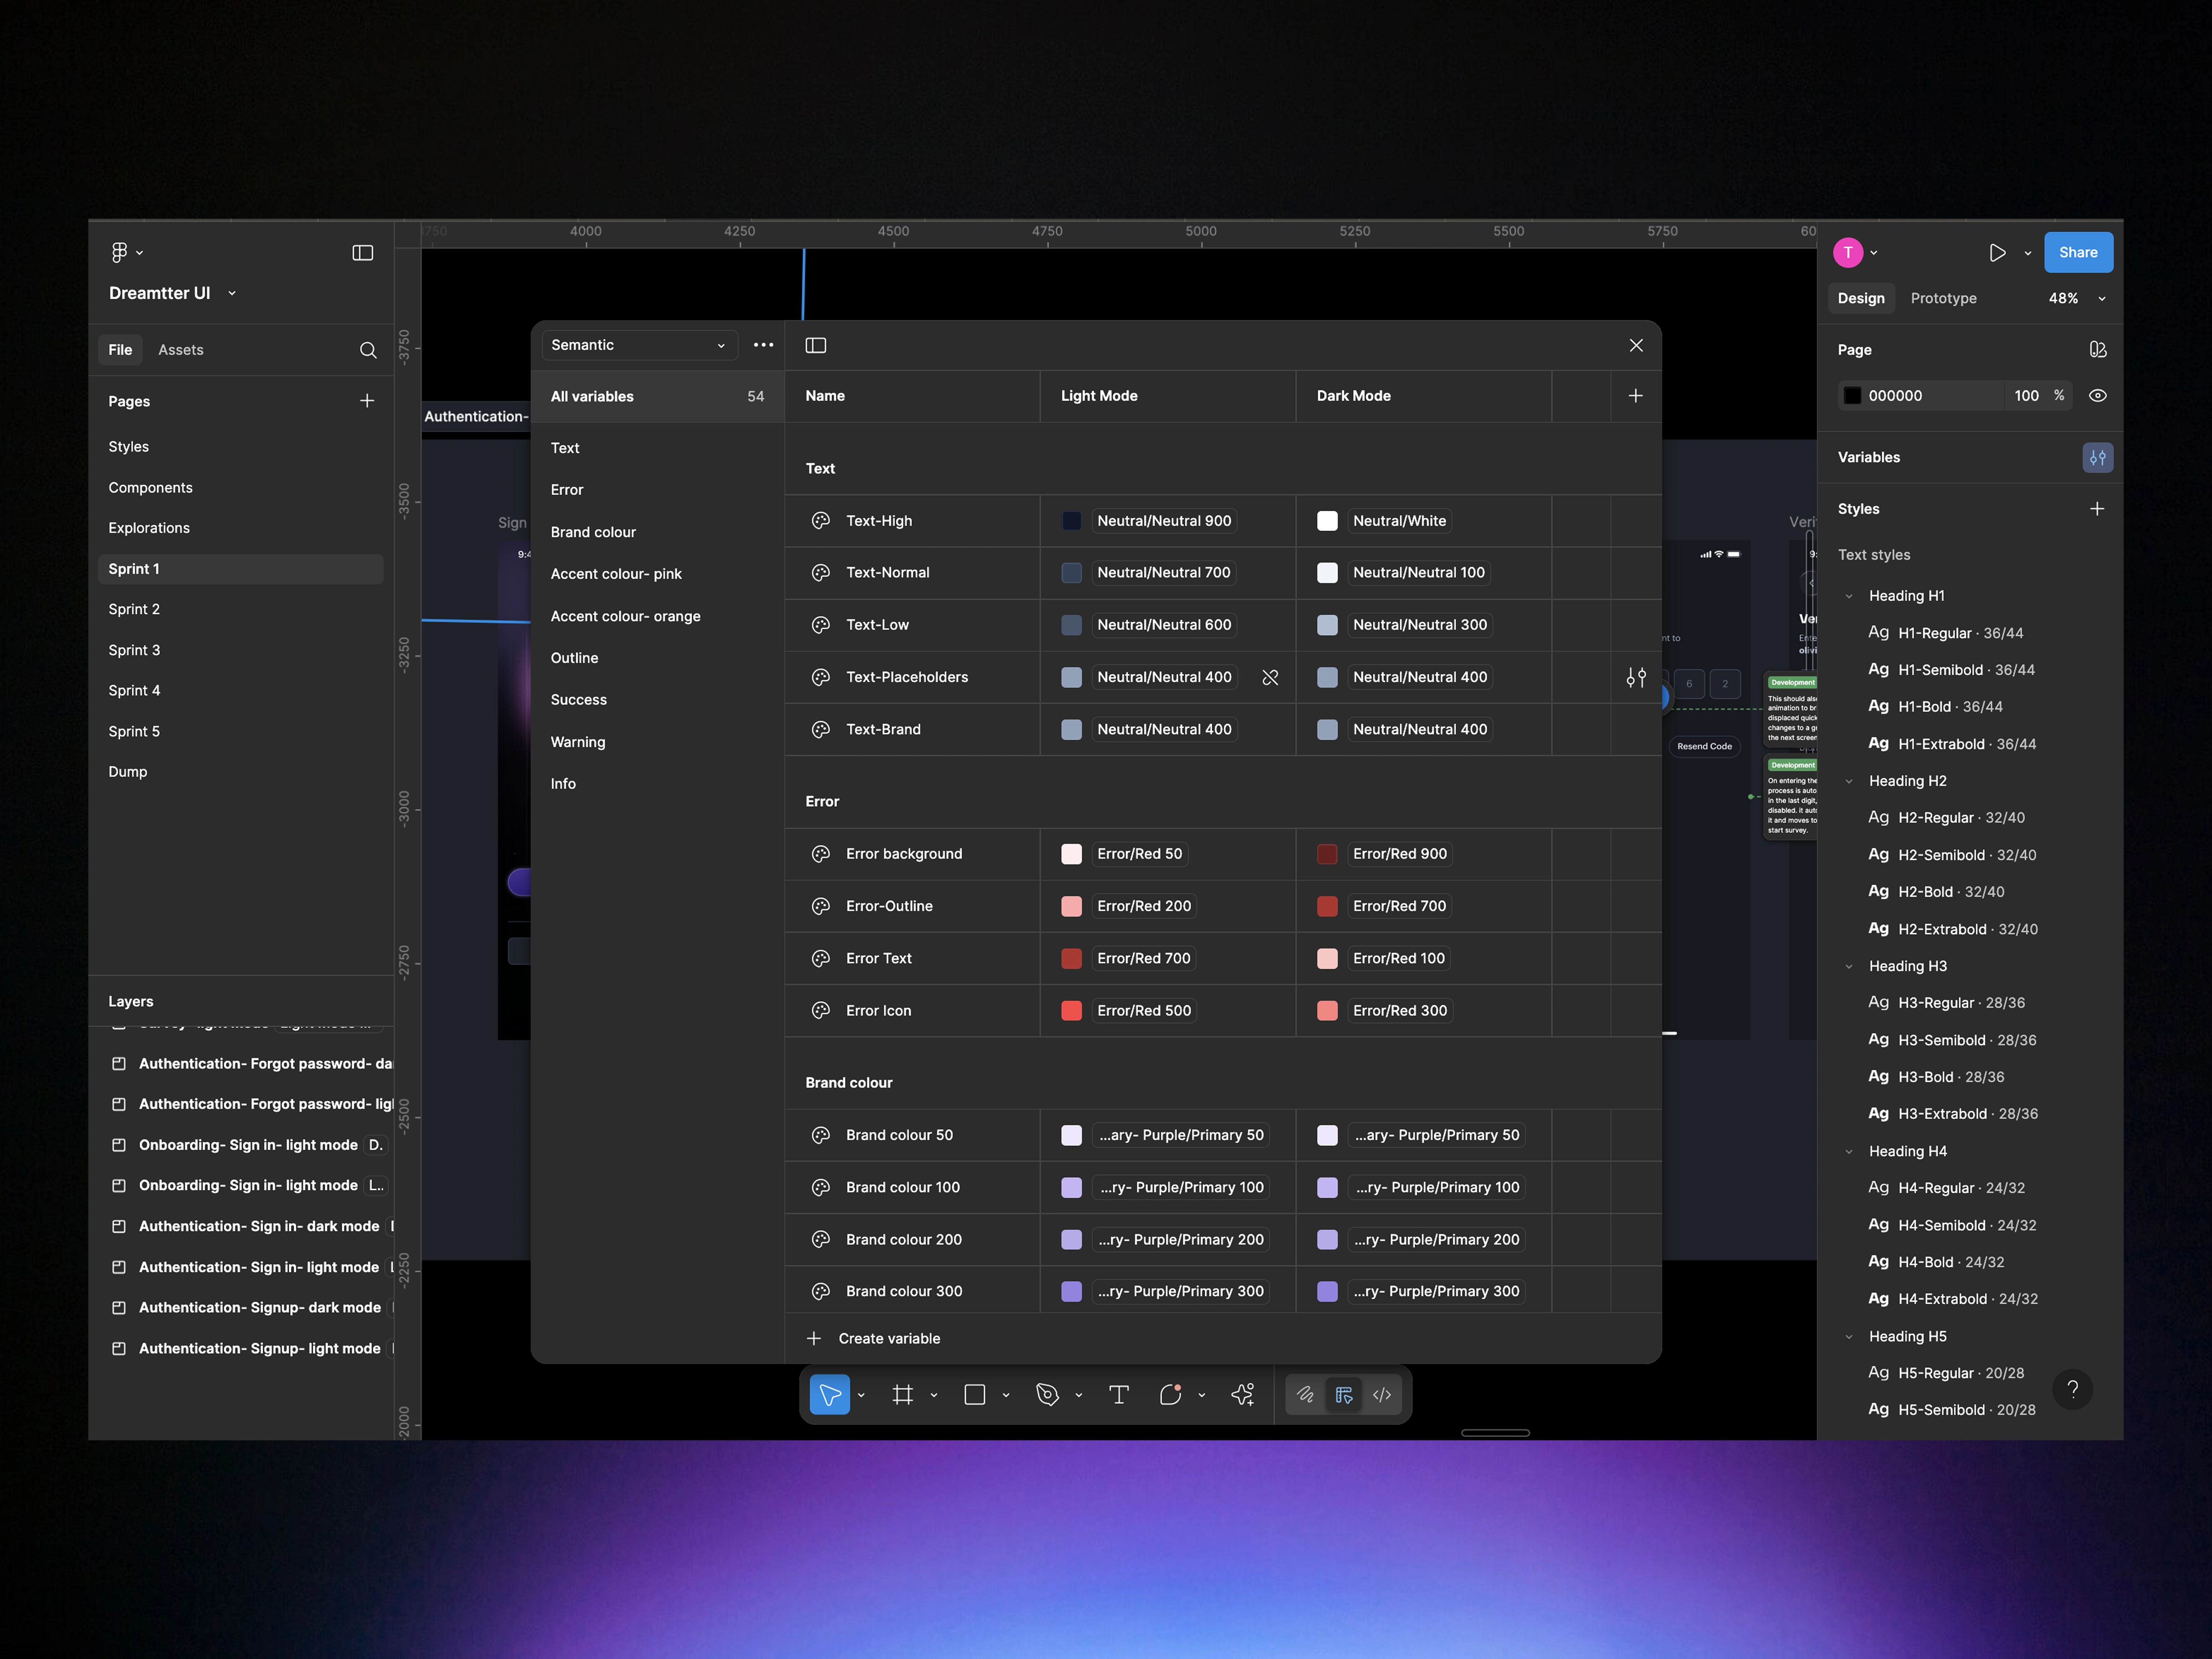This screenshot has width=2212, height=1659.
Task: Switch to Draw mode in toolbar
Action: (x=1305, y=1395)
